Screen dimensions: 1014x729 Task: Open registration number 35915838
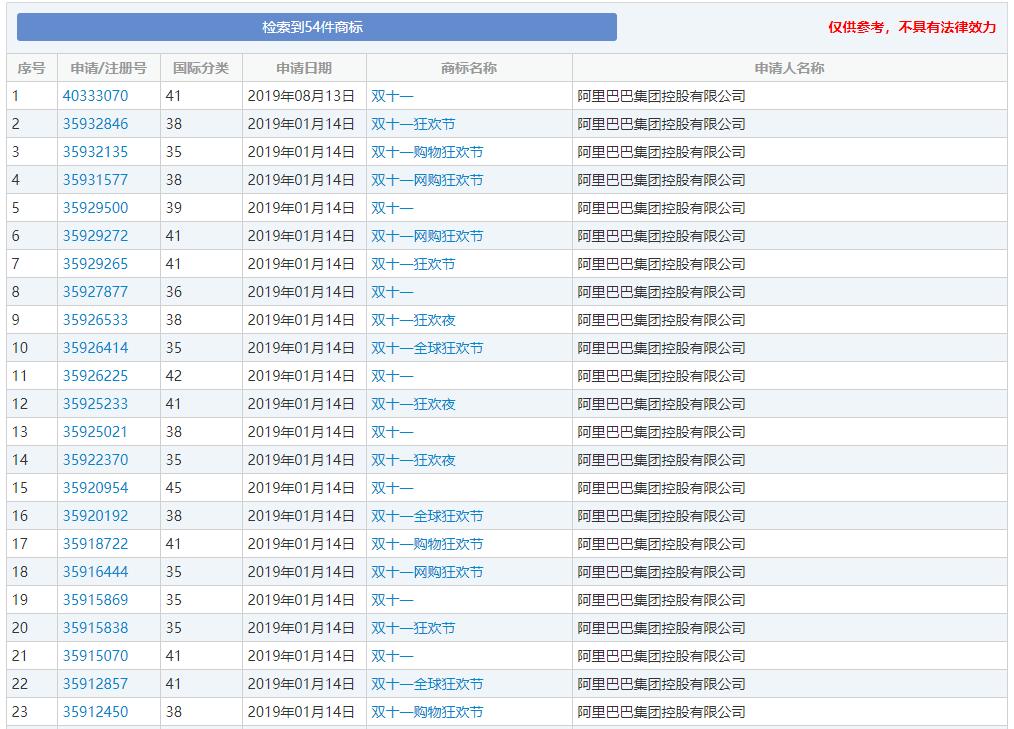[x=95, y=628]
